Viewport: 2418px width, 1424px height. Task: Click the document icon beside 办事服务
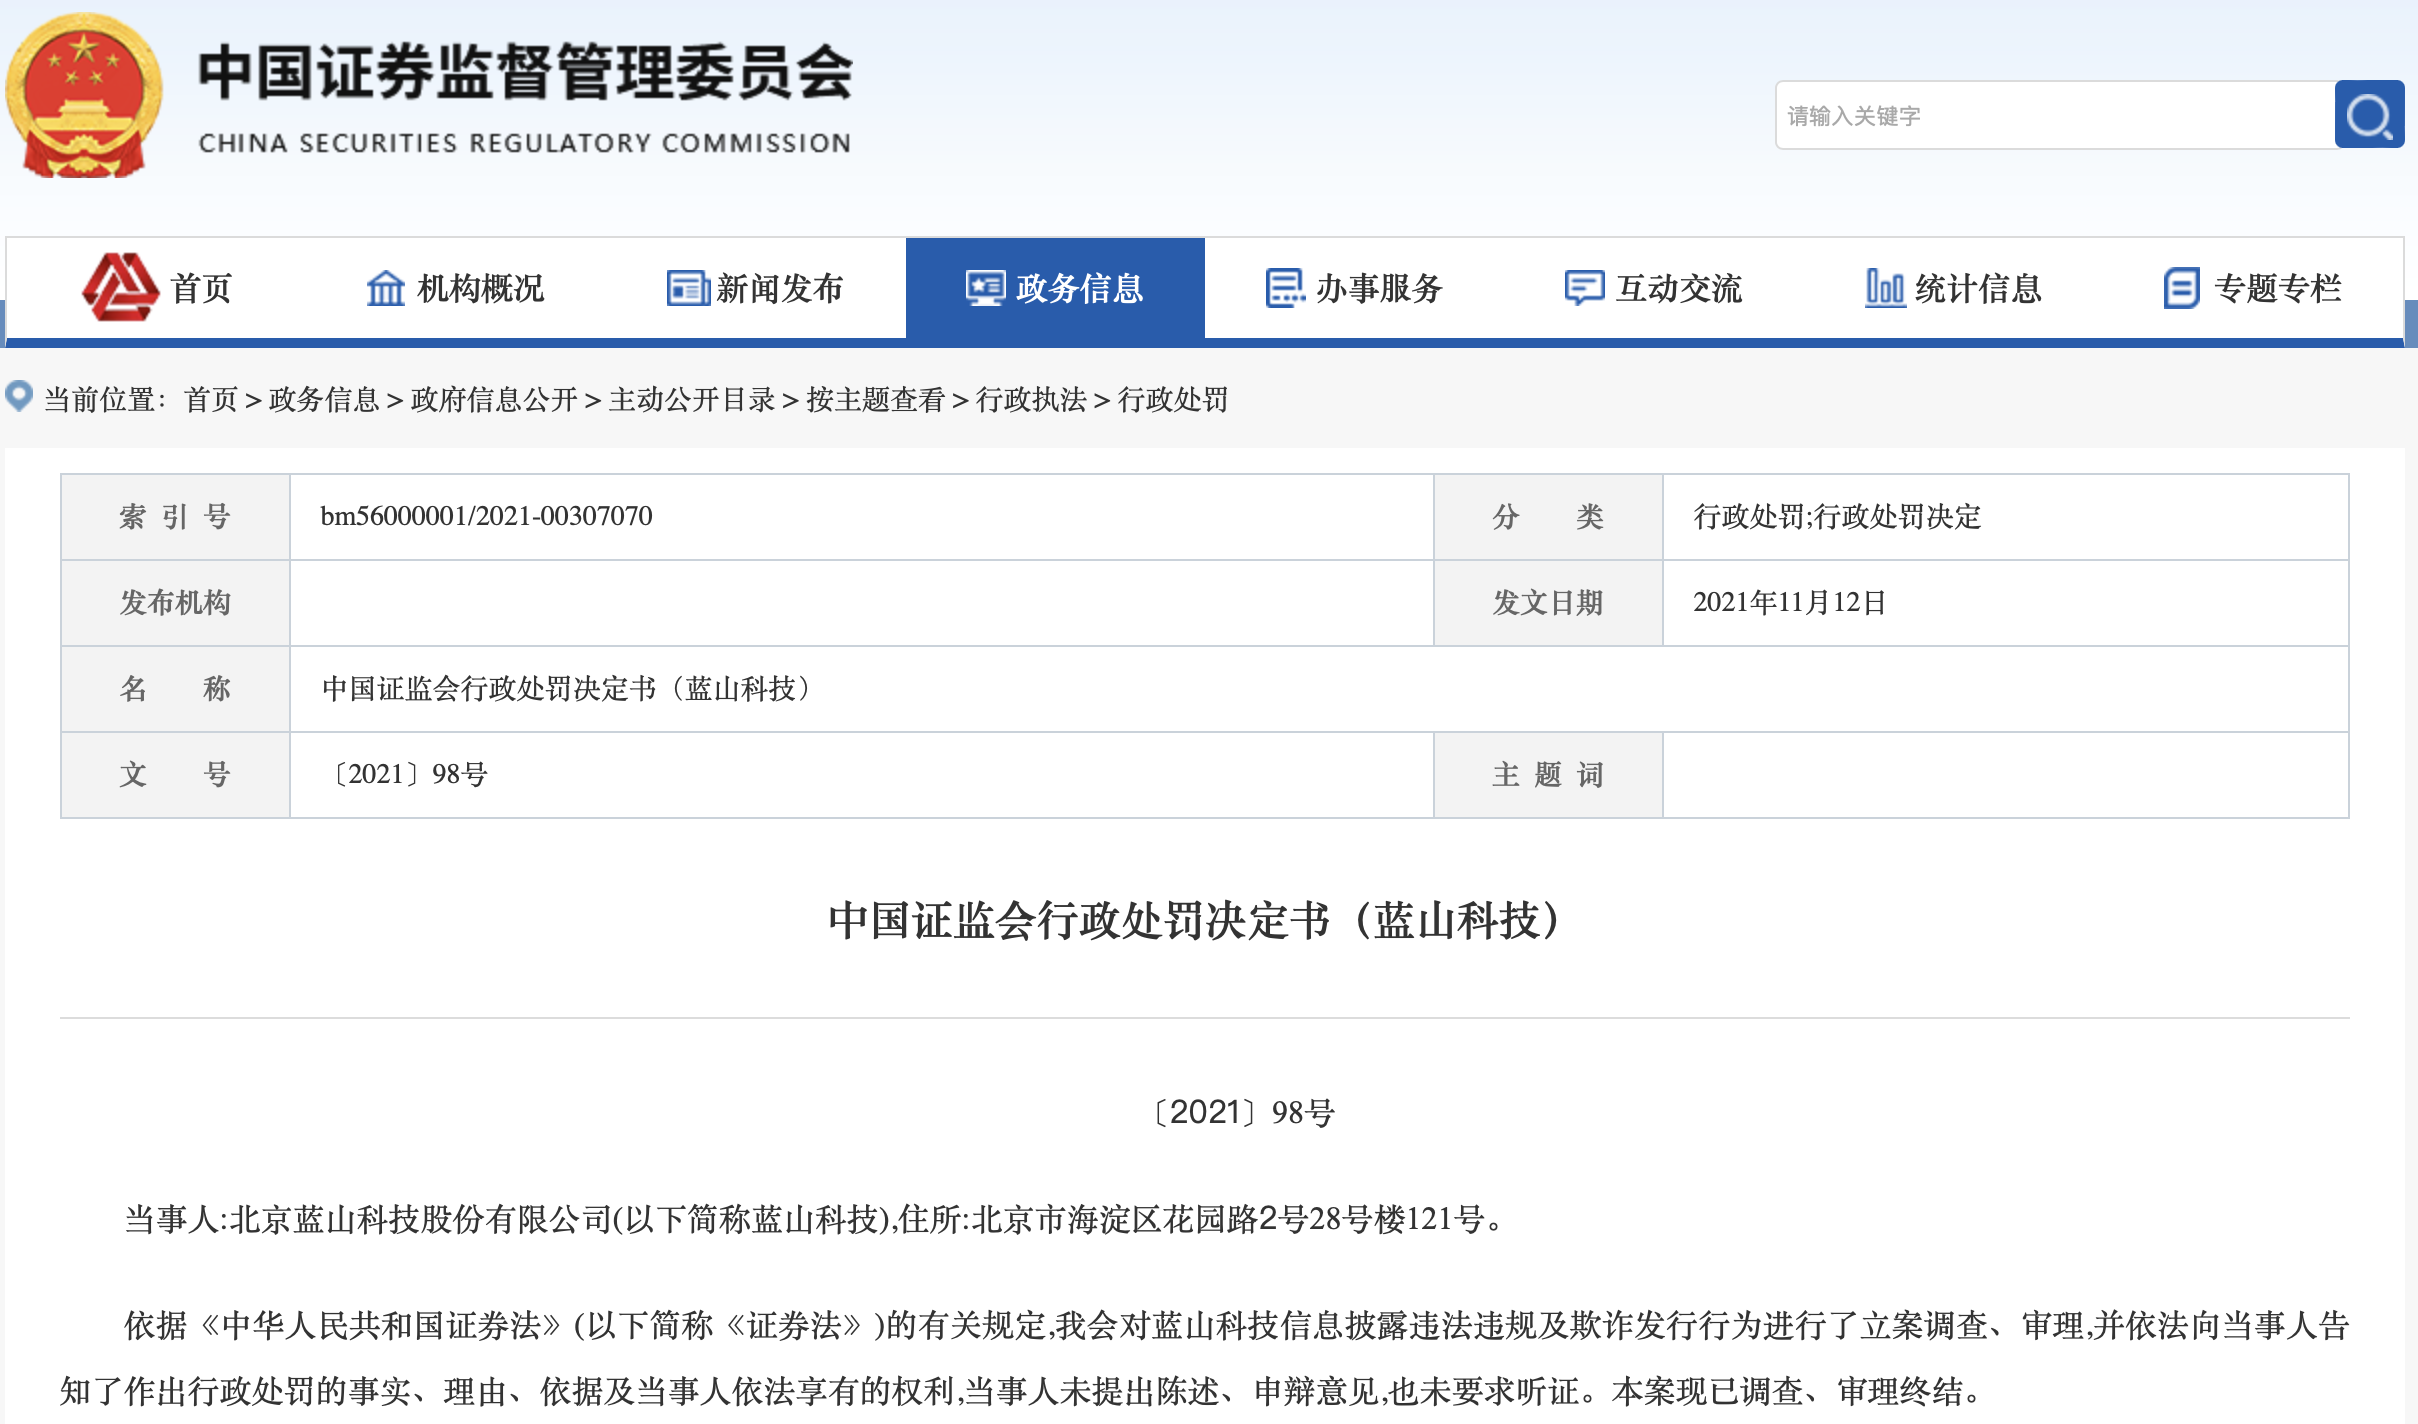point(1285,288)
